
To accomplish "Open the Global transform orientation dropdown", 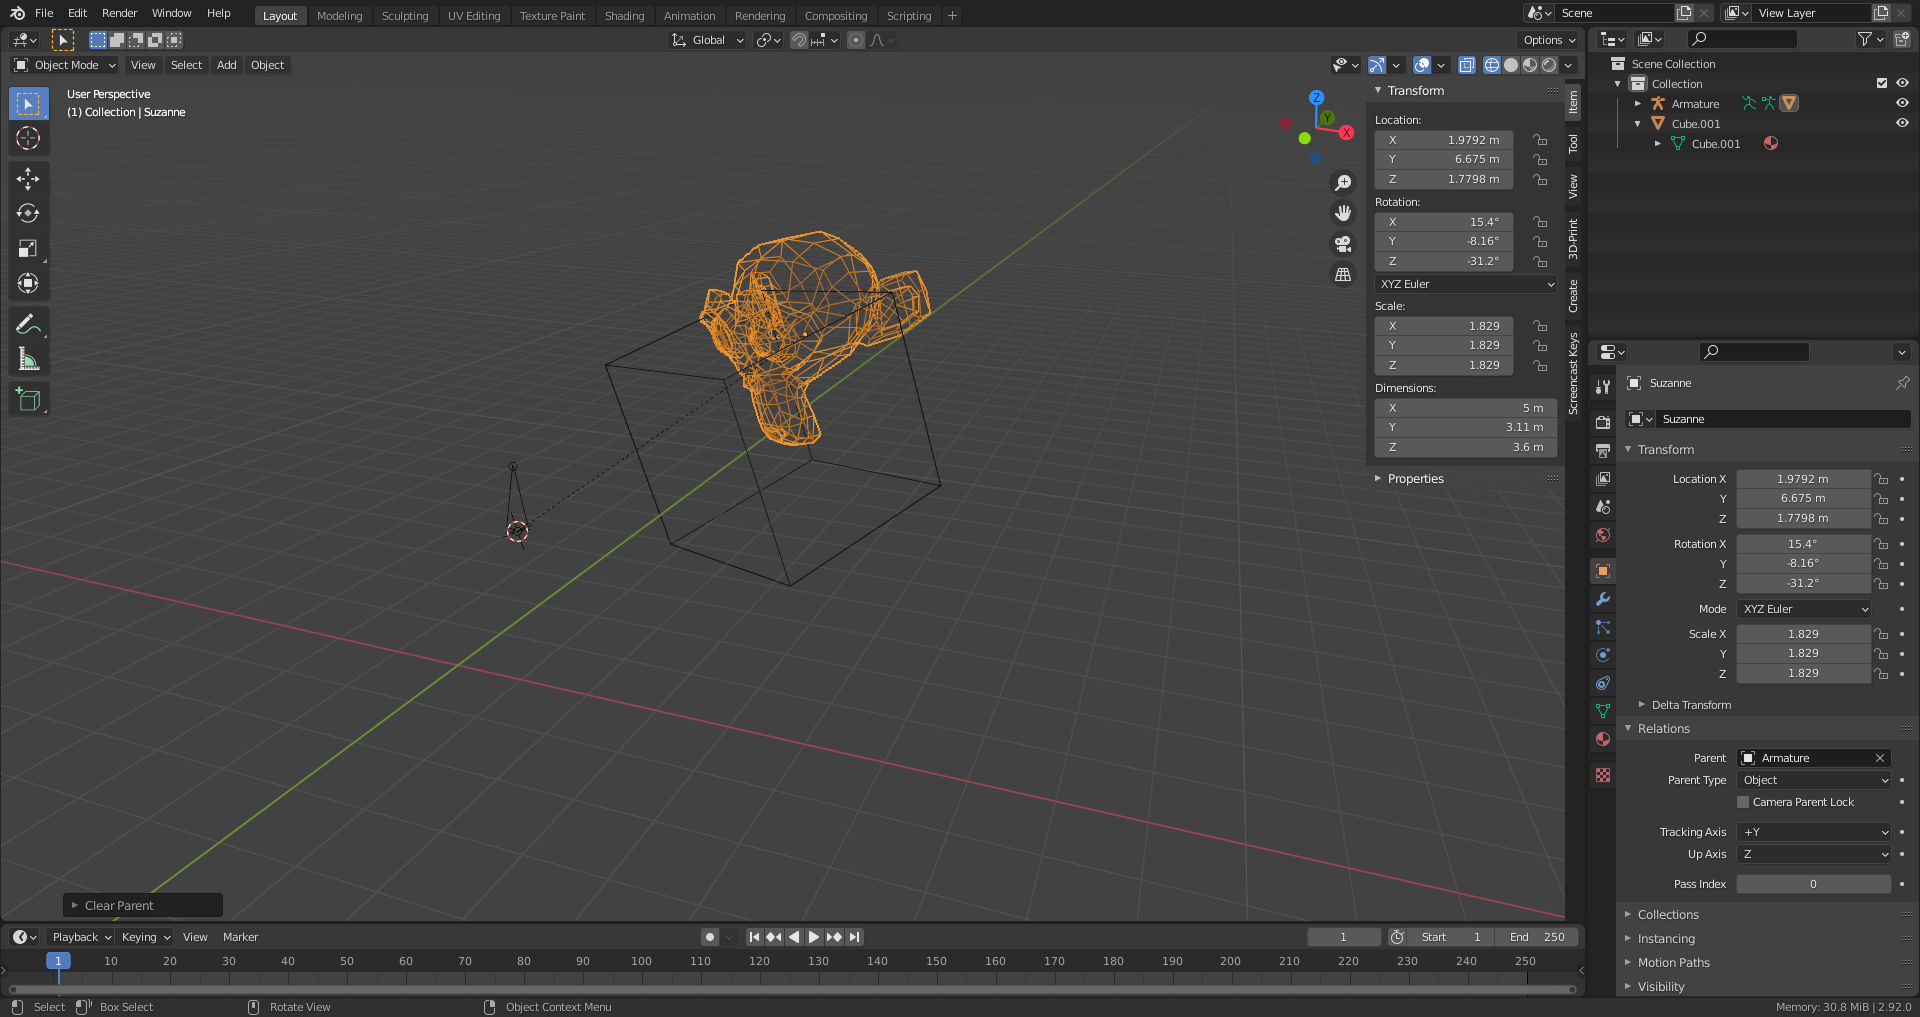I will tap(708, 40).
